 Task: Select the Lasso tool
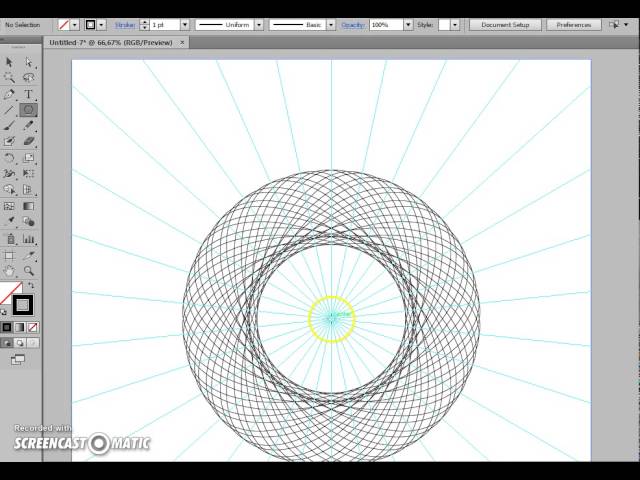pyautogui.click(x=28, y=78)
